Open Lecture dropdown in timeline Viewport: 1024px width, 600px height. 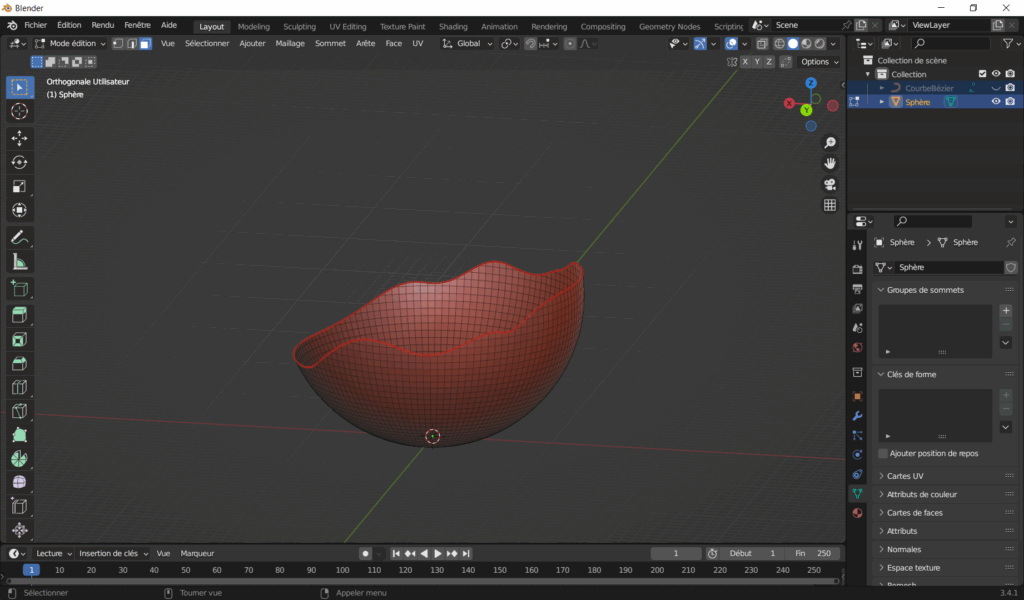pos(54,553)
